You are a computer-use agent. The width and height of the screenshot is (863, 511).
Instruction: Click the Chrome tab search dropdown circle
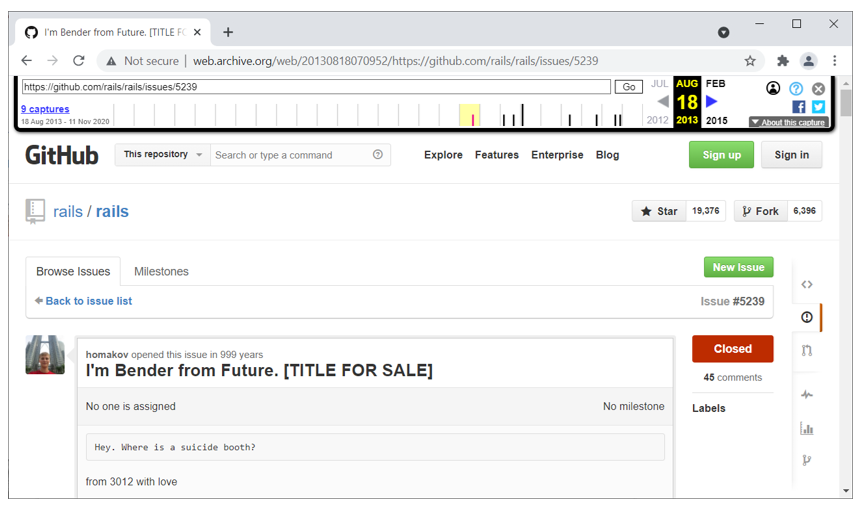(724, 32)
